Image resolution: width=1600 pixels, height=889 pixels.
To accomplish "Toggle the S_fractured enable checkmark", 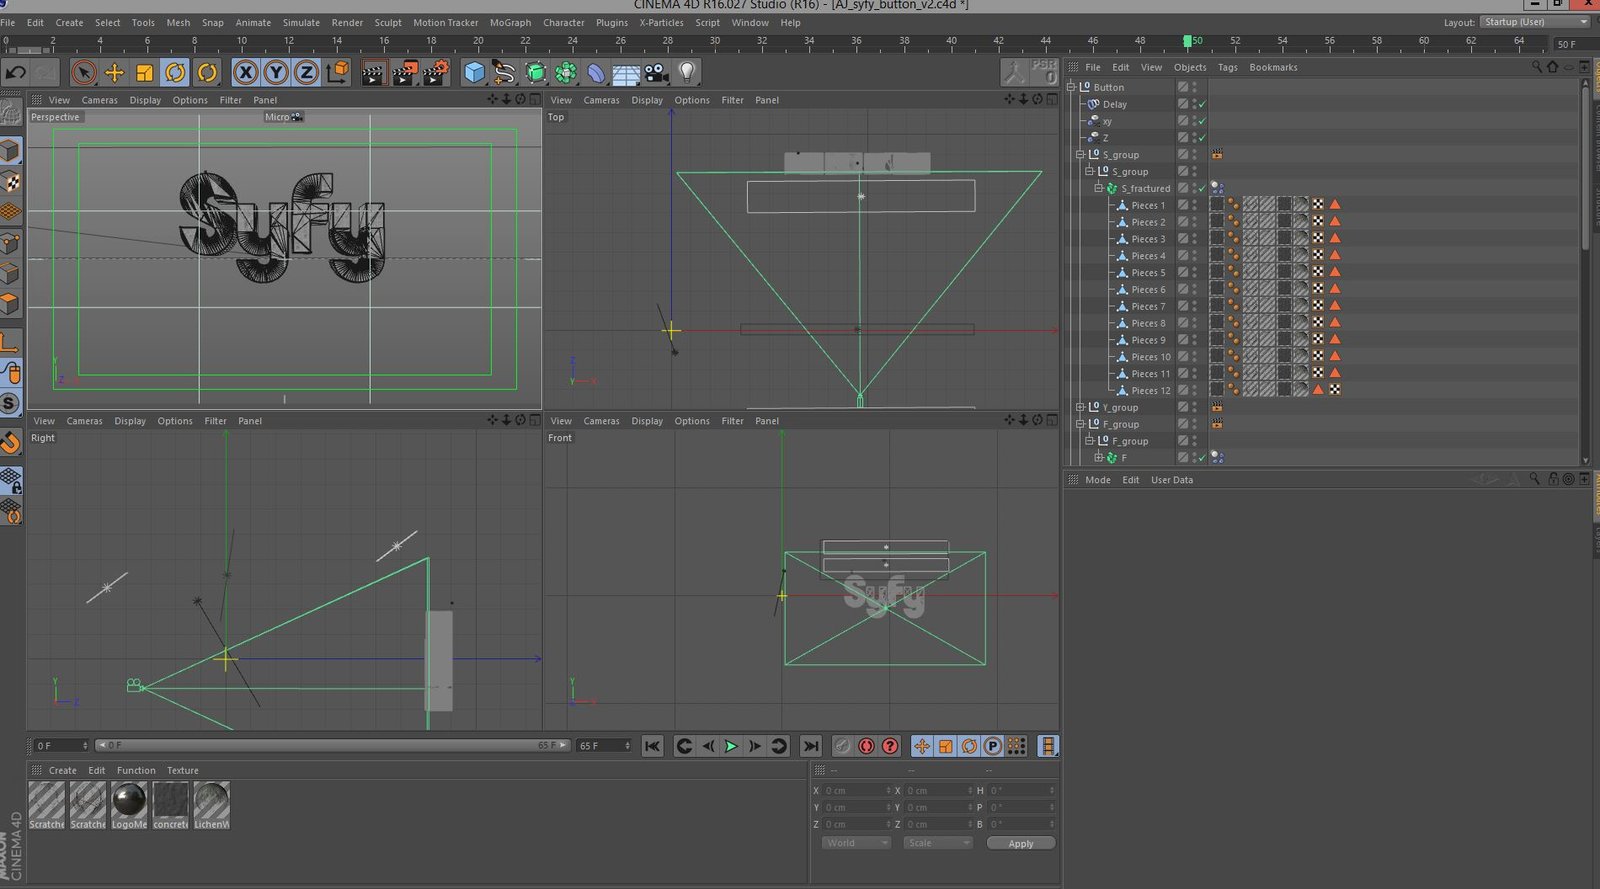I will (x=1202, y=188).
